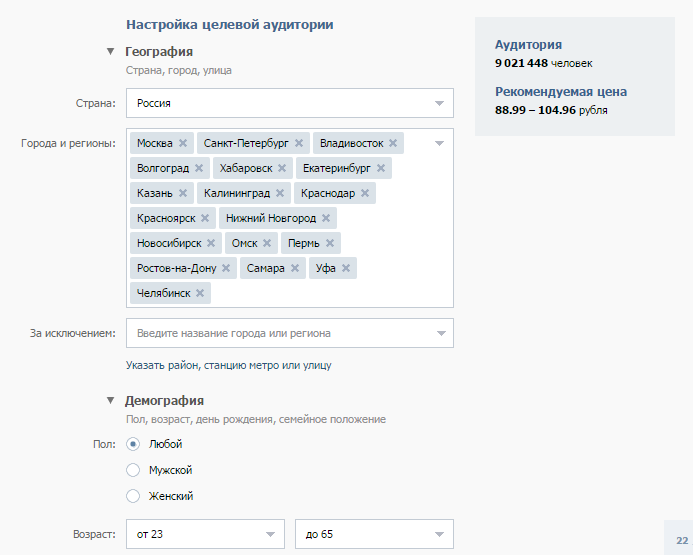Remove the Омск tag via its X icon

(267, 243)
